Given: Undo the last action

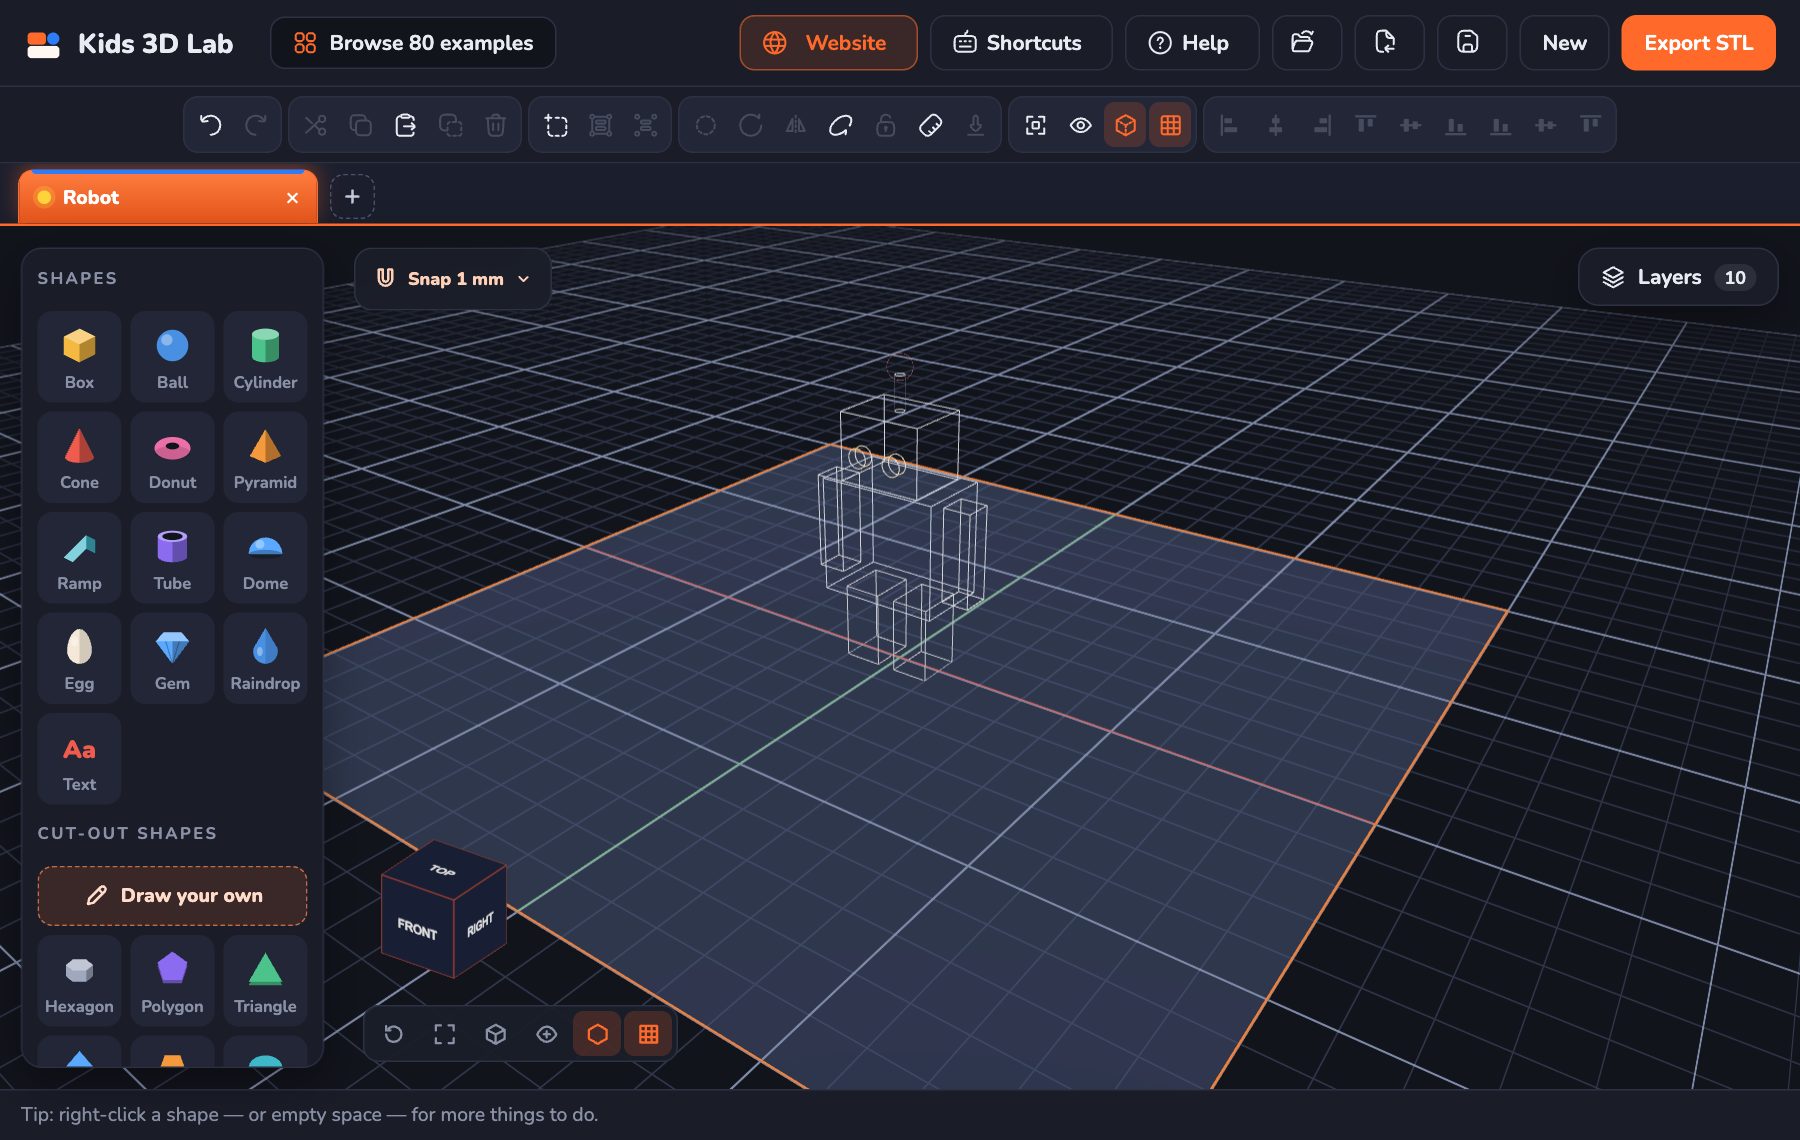Looking at the screenshot, I should coord(210,125).
